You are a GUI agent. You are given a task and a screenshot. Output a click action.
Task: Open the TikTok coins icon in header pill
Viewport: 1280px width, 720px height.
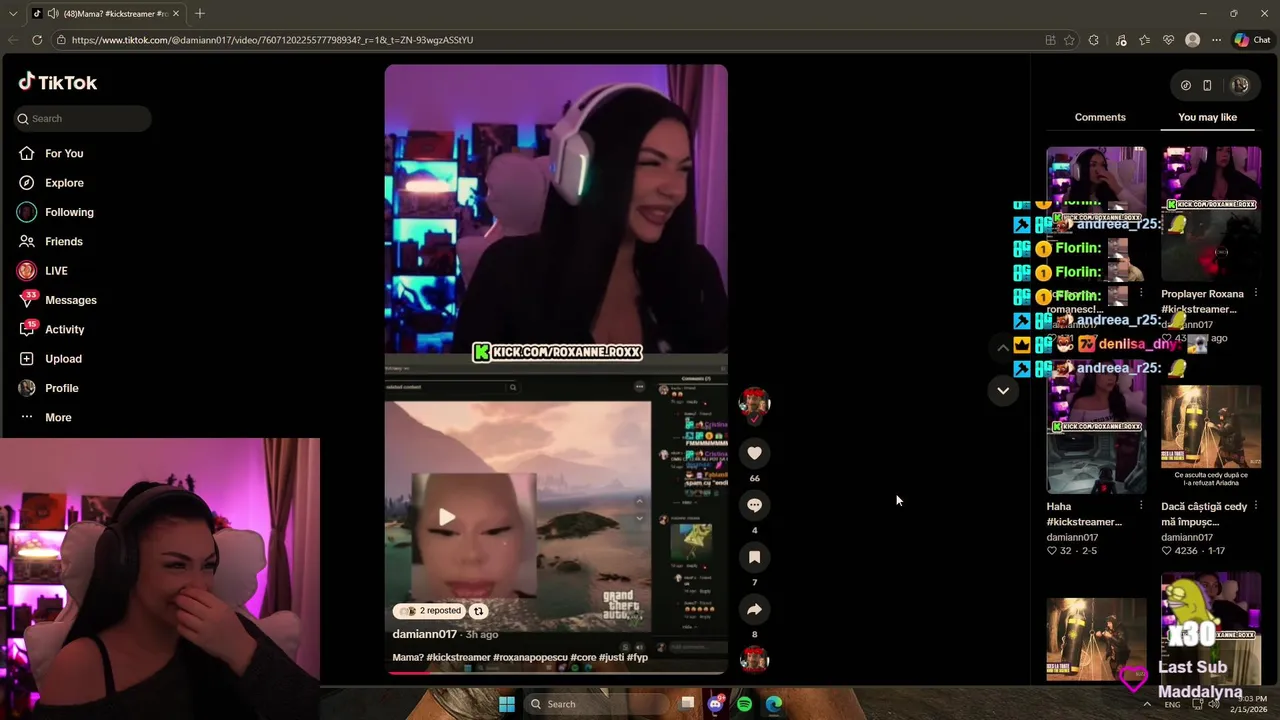pyautogui.click(x=1186, y=86)
